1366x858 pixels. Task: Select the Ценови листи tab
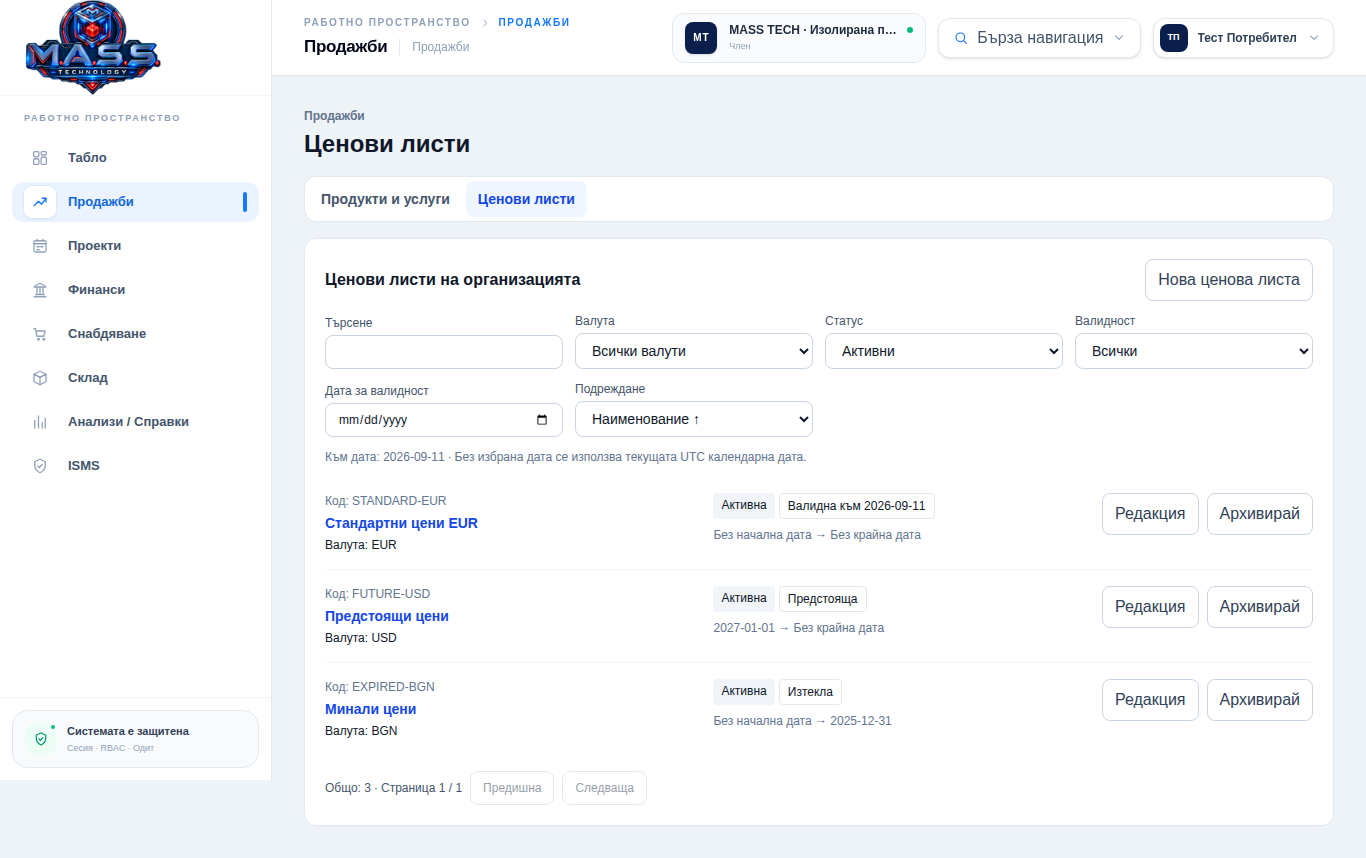[x=526, y=199]
